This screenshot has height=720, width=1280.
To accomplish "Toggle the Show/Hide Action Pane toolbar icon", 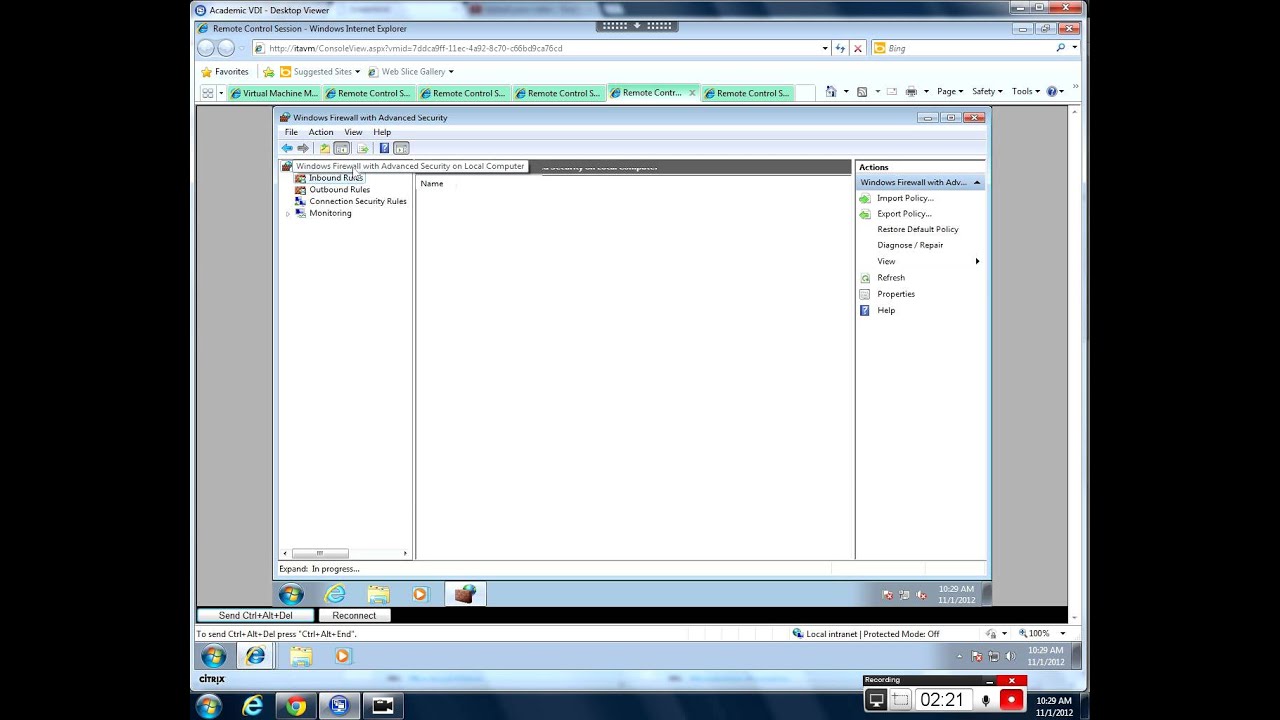I will pos(401,148).
